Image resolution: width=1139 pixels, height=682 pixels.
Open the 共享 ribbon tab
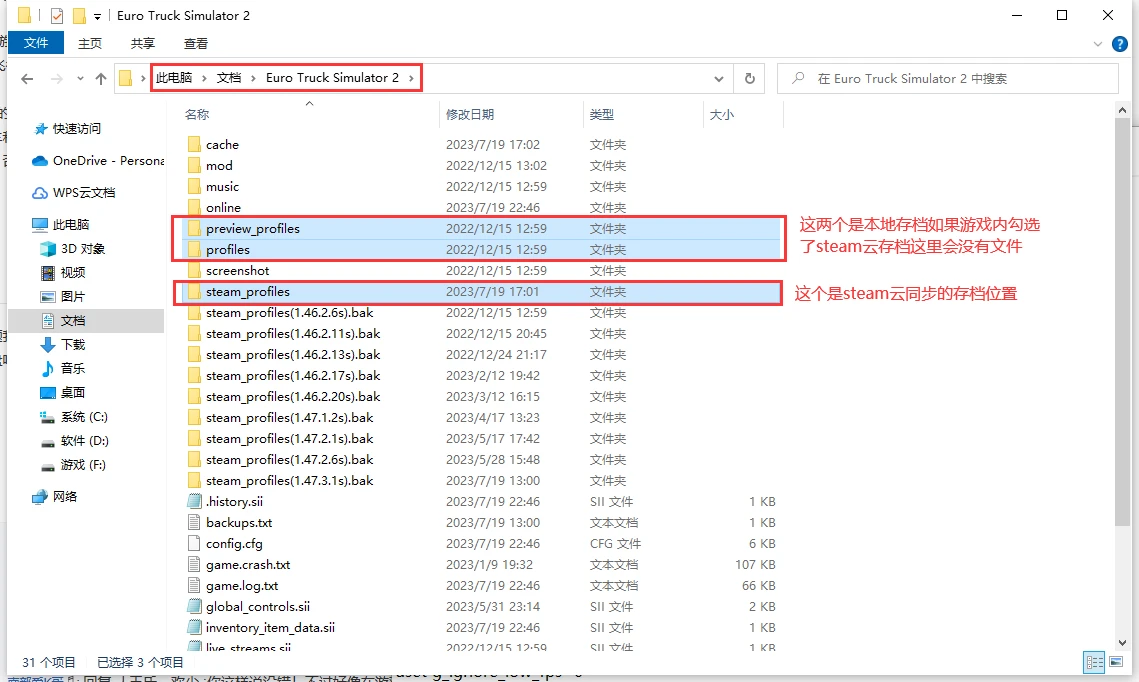coord(142,44)
